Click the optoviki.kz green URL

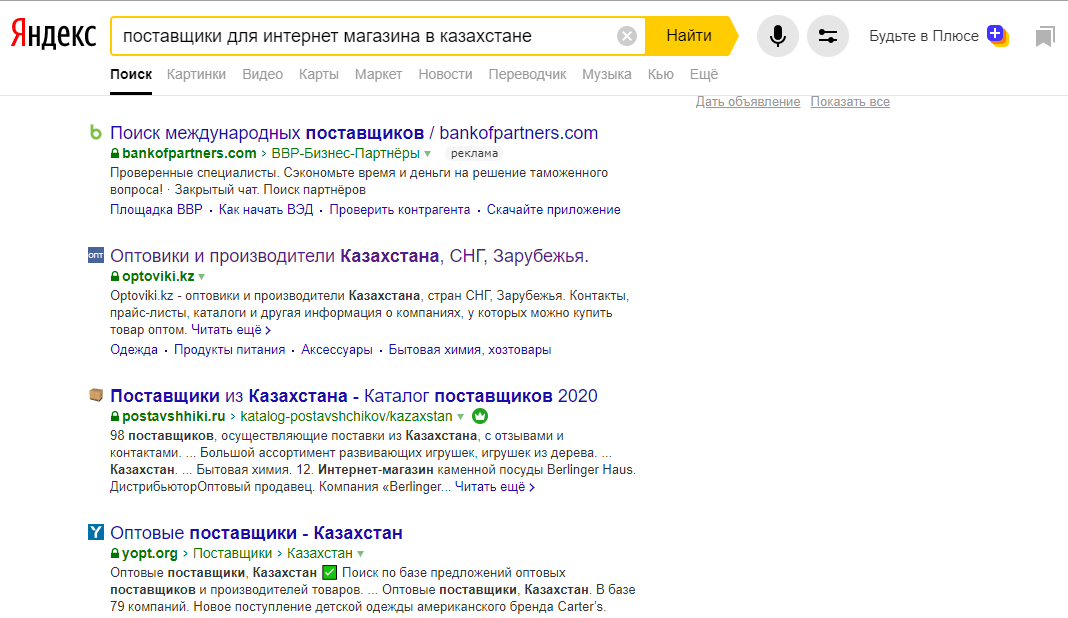[x=158, y=276]
